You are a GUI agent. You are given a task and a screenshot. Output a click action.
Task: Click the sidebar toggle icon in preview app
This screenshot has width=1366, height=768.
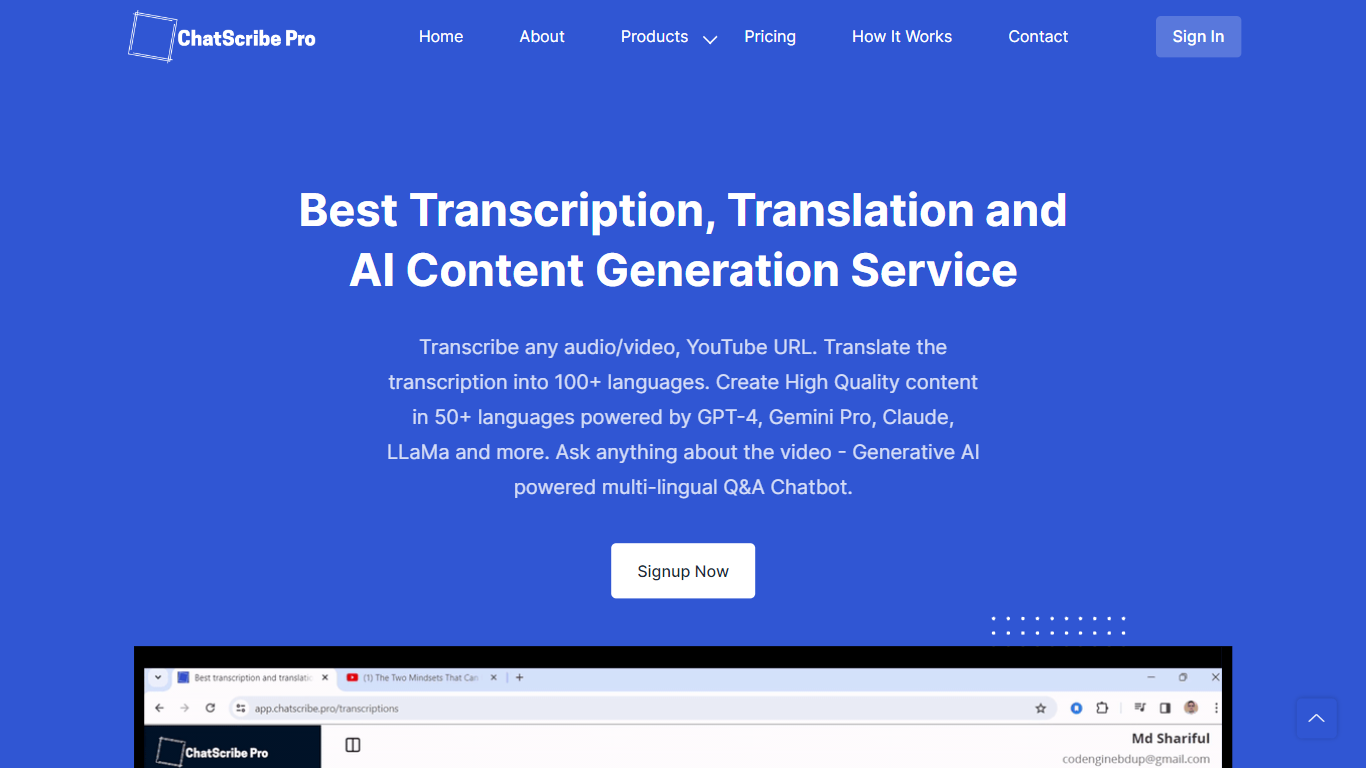click(x=352, y=745)
